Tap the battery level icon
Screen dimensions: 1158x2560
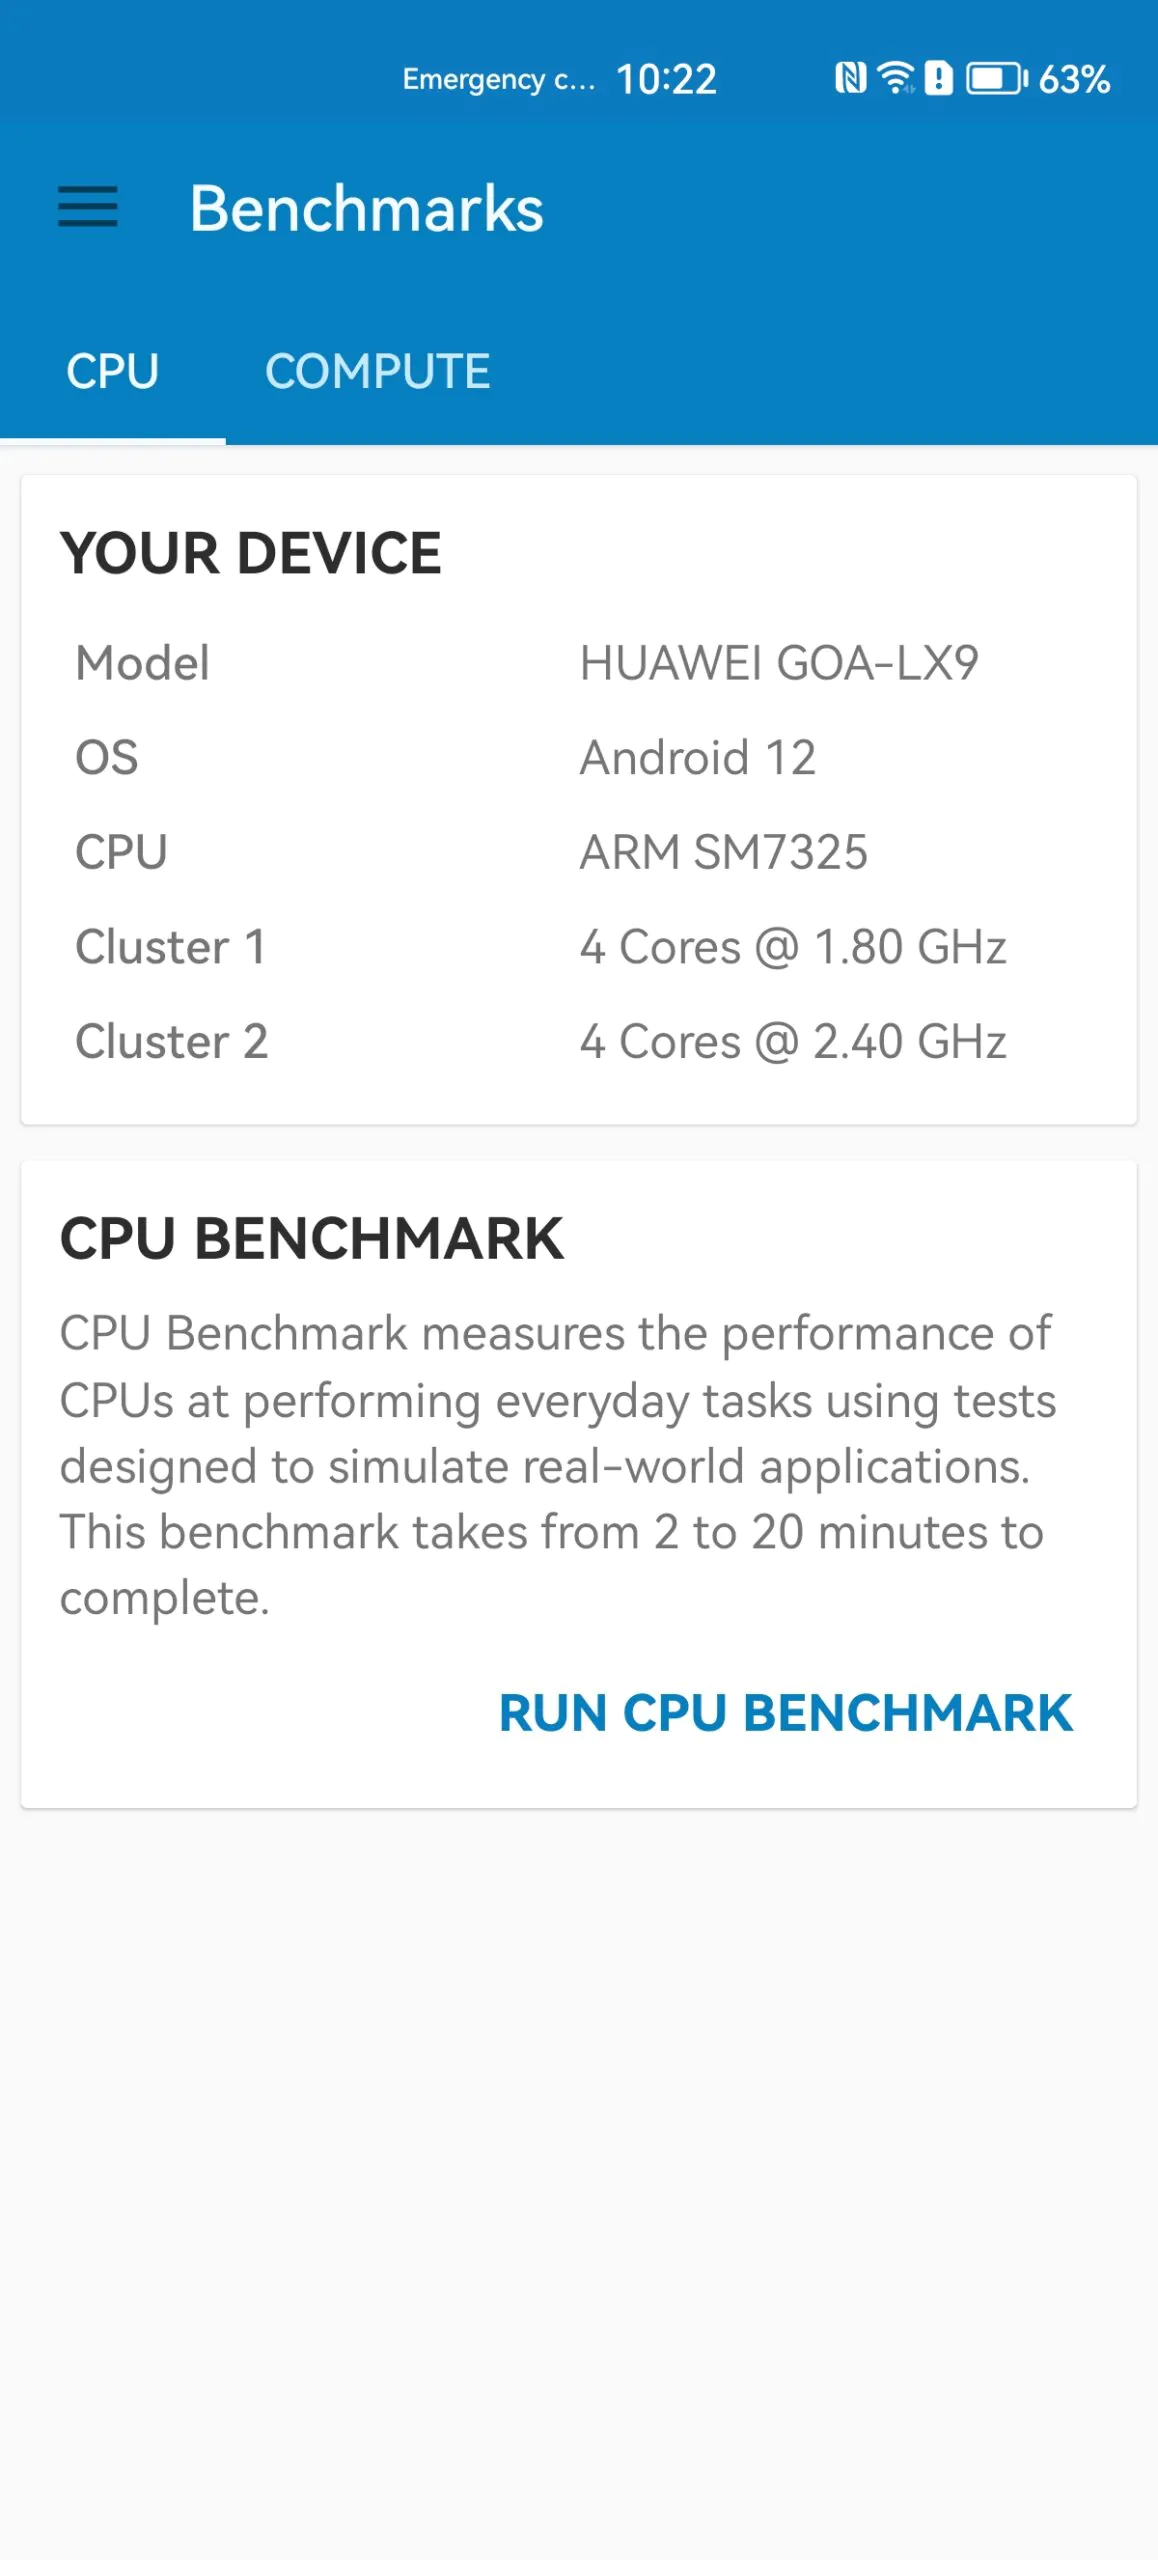[996, 78]
